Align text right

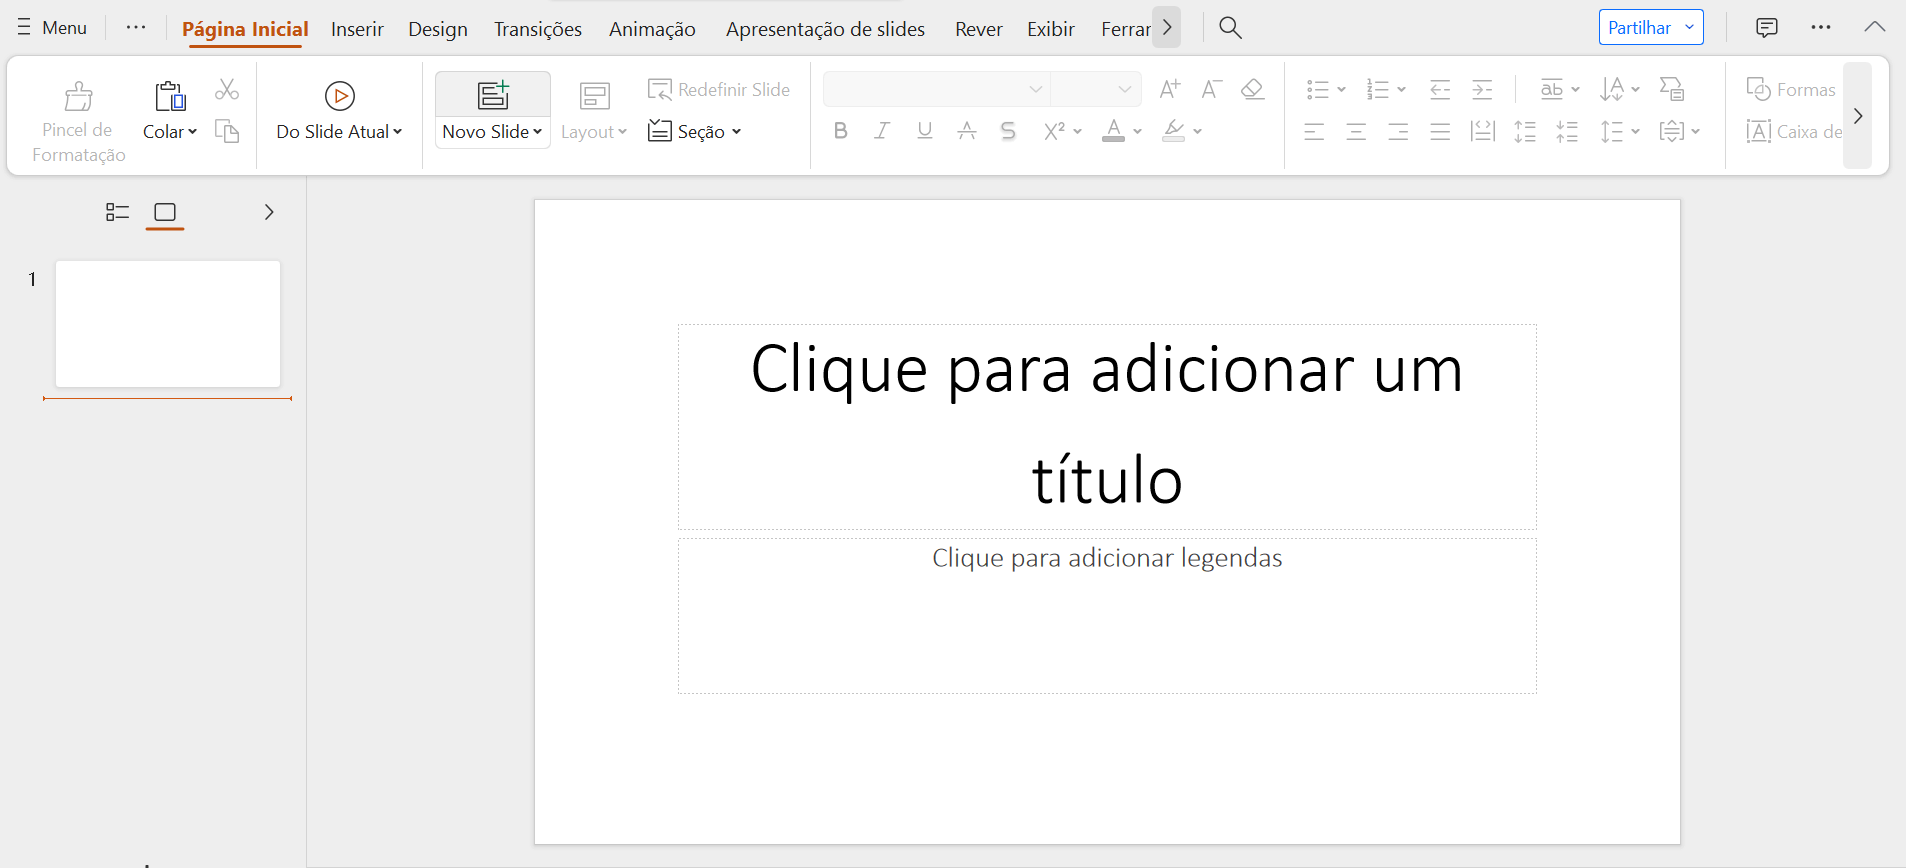click(1398, 131)
